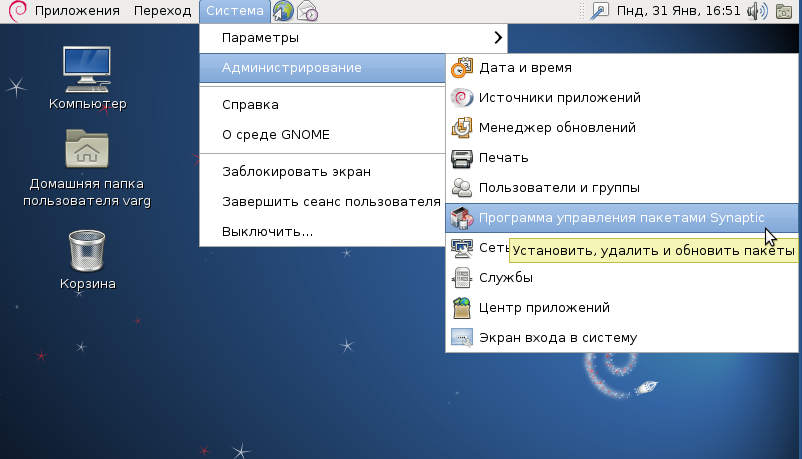Viewport: 802px width, 459px height.
Task: Click the Пользователи и группы users icon
Action: (462, 187)
